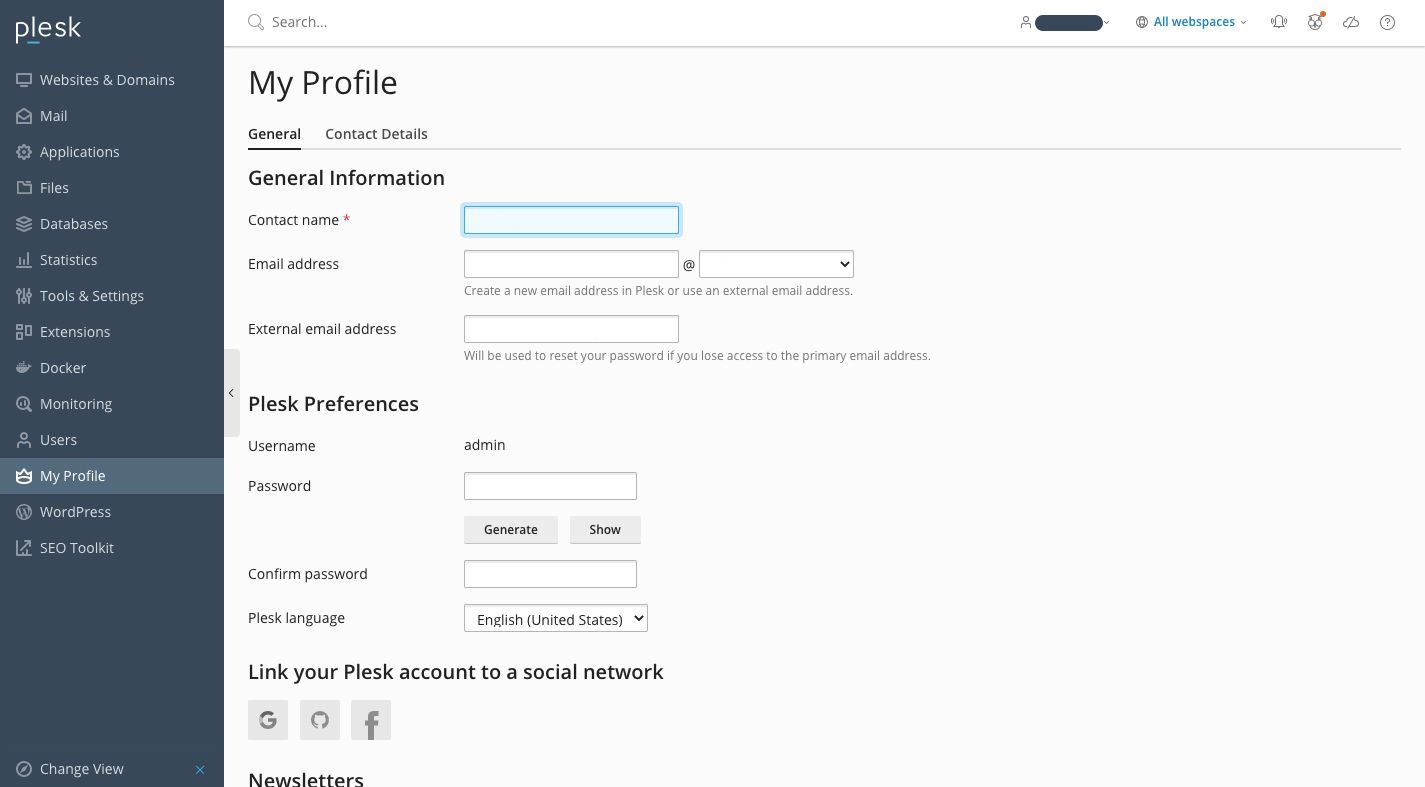Focus the External email address field
Viewport: 1425px width, 787px height.
[x=571, y=329]
